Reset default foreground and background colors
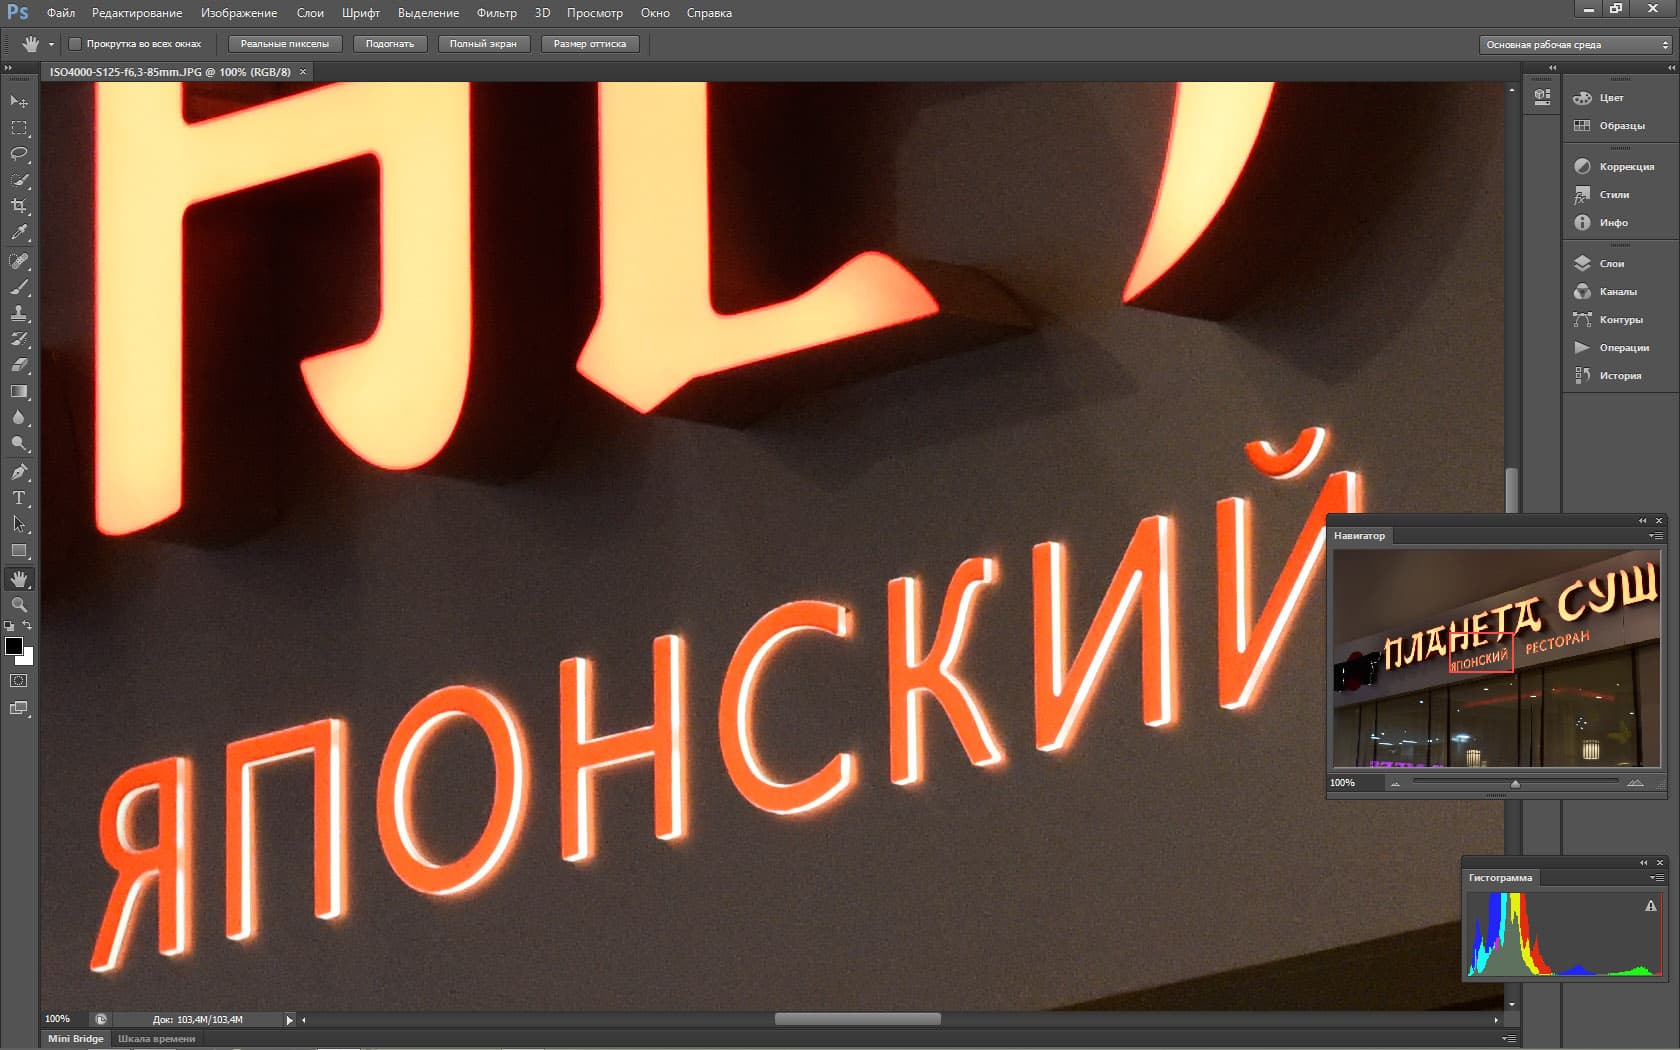Image resolution: width=1680 pixels, height=1050 pixels. pyautogui.click(x=9, y=626)
